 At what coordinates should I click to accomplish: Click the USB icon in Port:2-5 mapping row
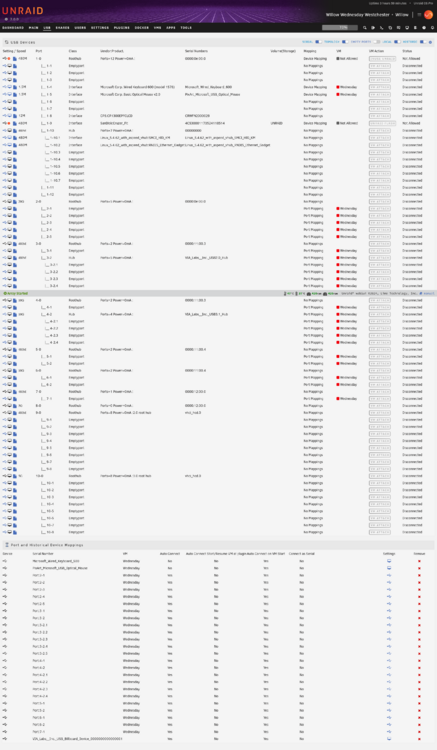[x=5, y=604]
